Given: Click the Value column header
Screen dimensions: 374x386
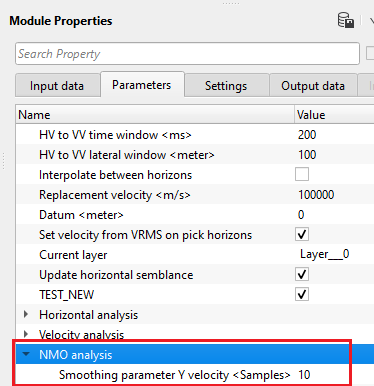Looking at the screenshot, I should (334, 115).
